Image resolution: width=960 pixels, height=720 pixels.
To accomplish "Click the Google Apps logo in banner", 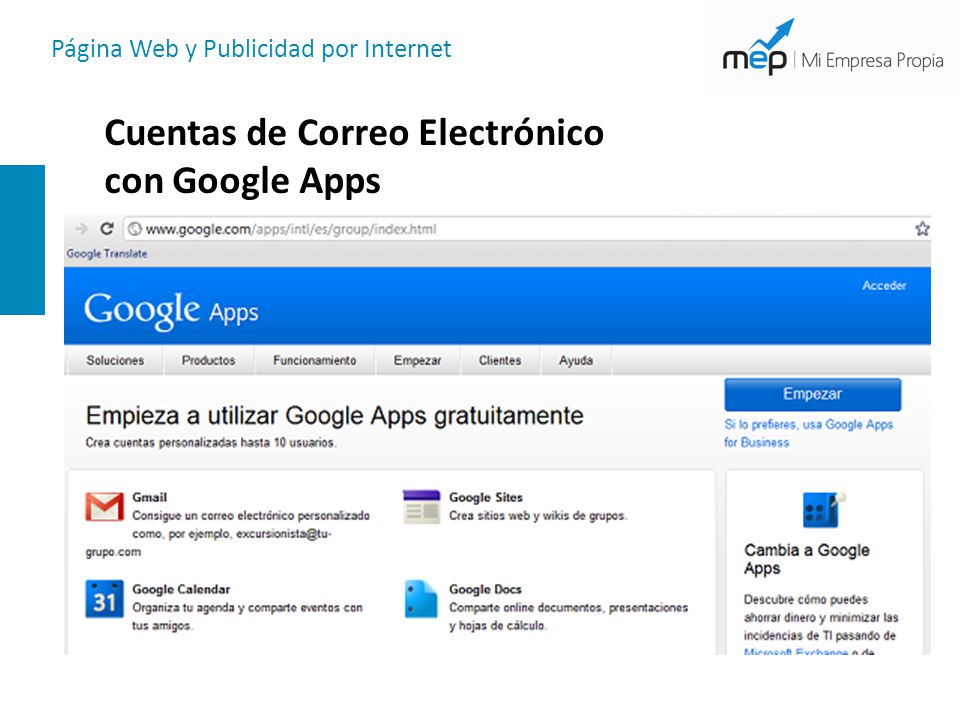I will [171, 310].
